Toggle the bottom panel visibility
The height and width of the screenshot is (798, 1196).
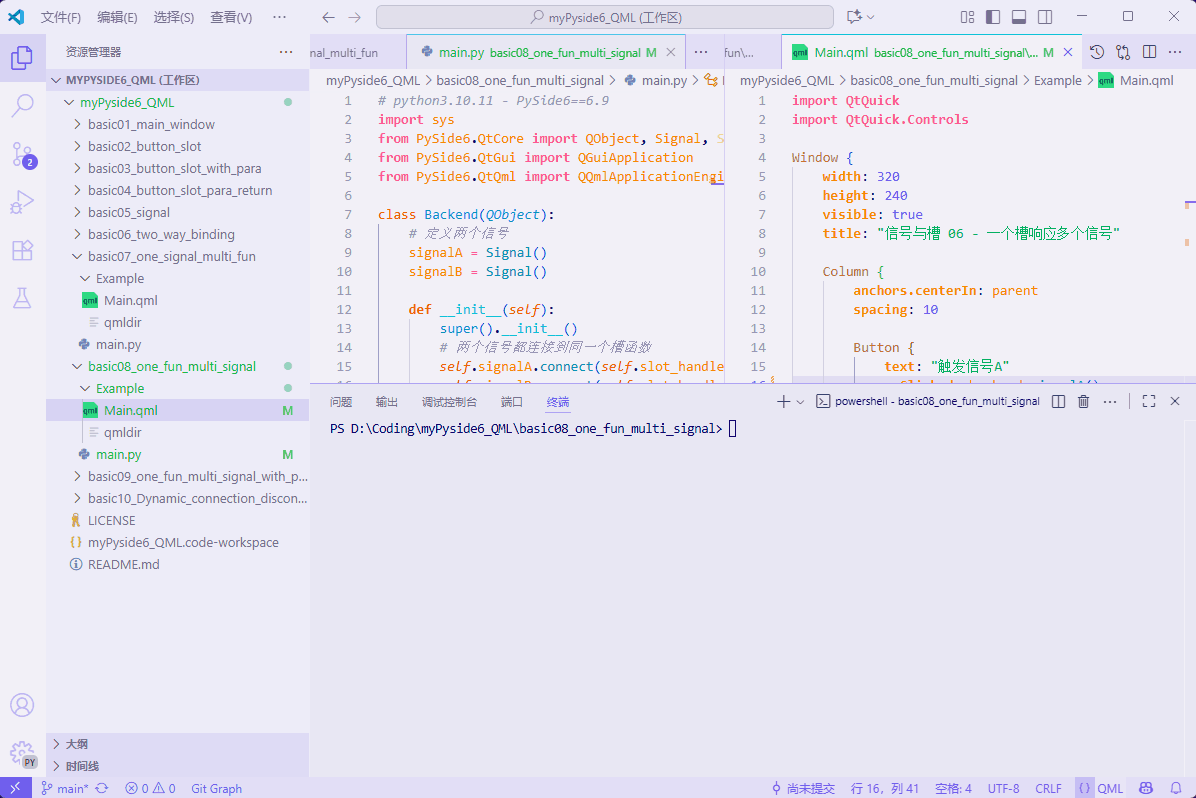(x=1019, y=17)
